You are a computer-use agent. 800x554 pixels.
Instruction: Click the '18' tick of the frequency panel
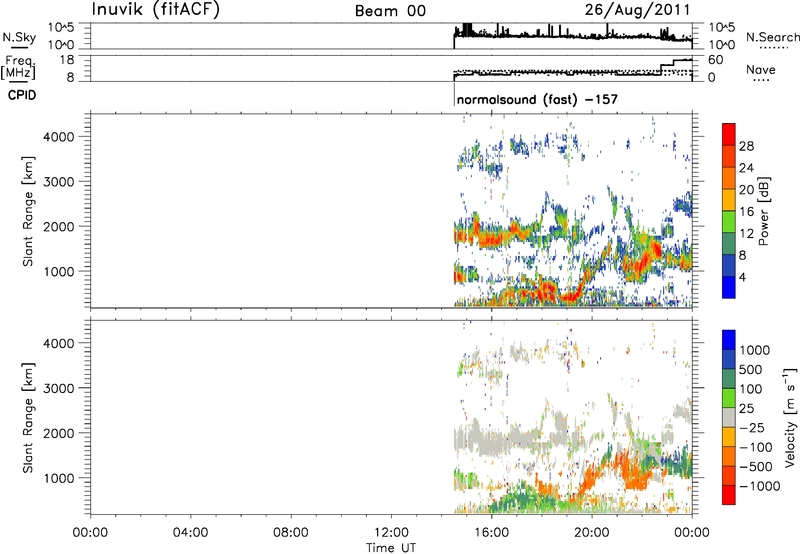[66, 60]
